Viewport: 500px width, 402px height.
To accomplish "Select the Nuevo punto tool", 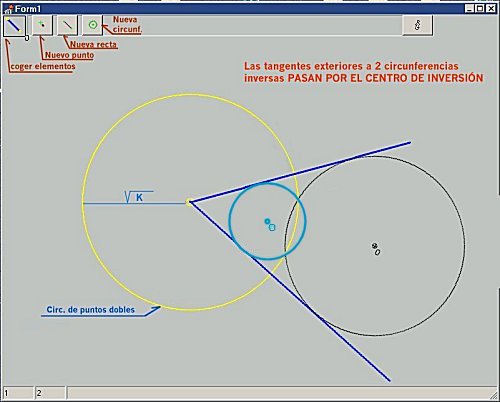I will [x=42, y=25].
